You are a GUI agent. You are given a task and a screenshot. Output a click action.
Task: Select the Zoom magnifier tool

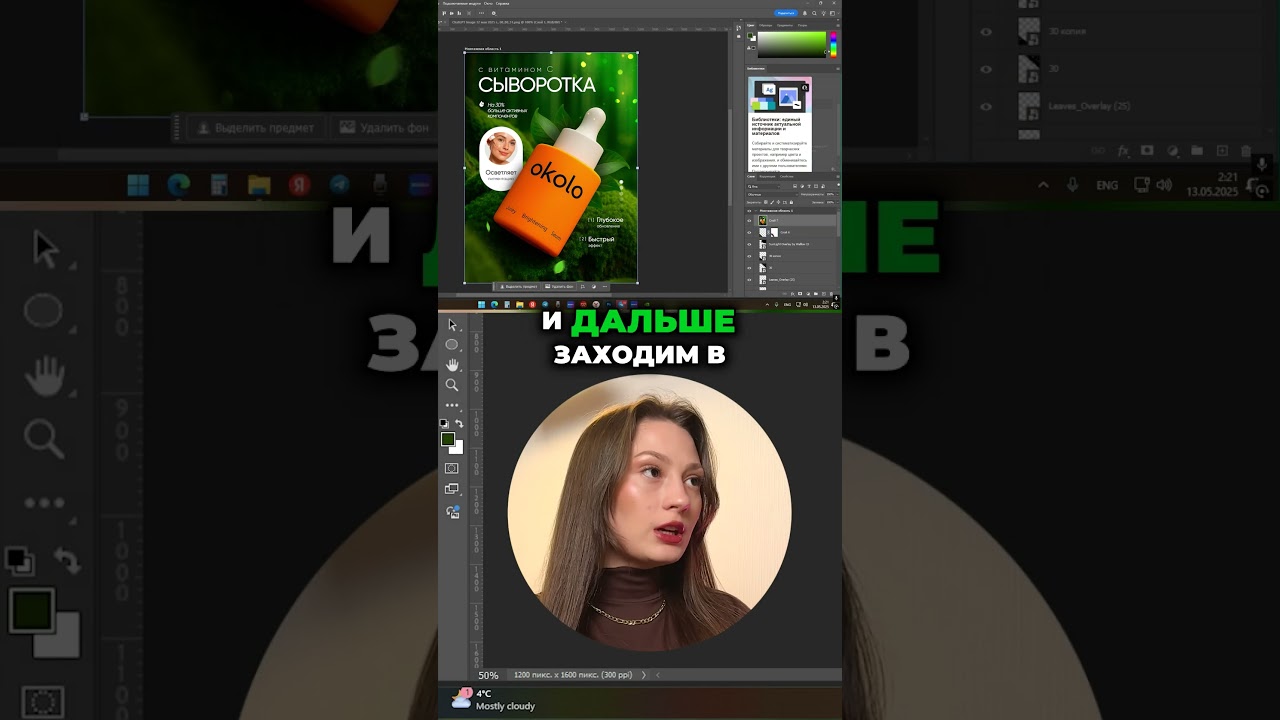(452, 385)
